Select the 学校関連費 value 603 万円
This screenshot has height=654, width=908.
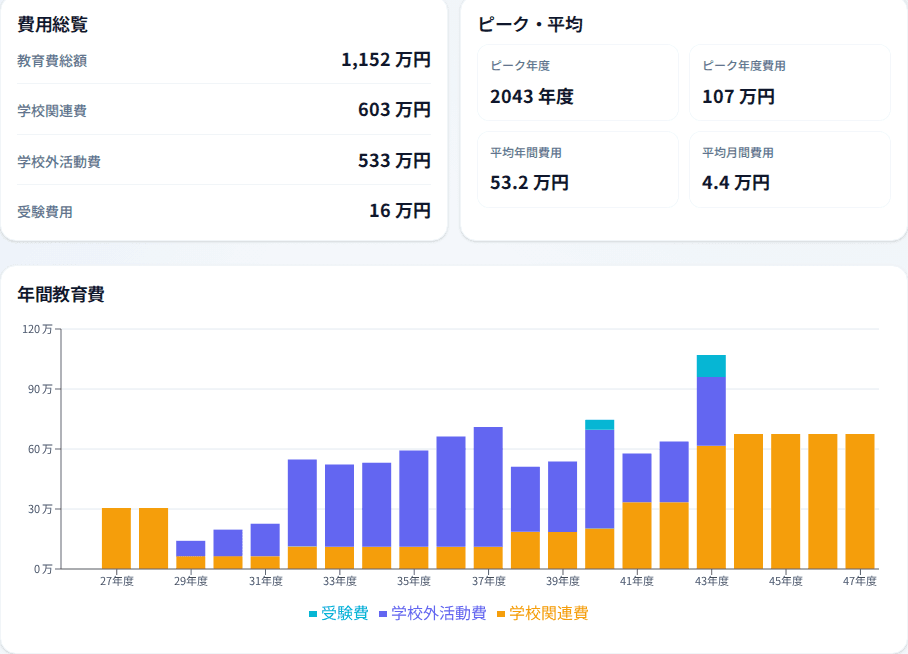pos(394,109)
